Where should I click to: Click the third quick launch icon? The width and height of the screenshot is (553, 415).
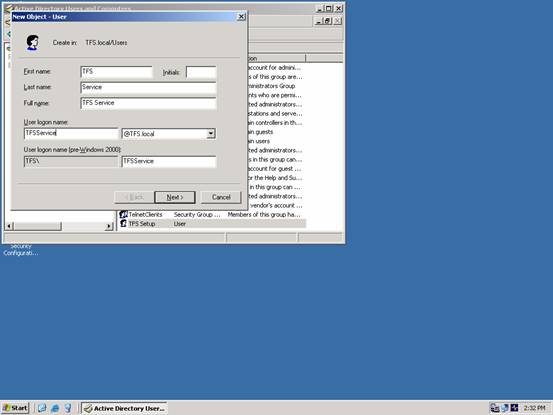(68, 408)
